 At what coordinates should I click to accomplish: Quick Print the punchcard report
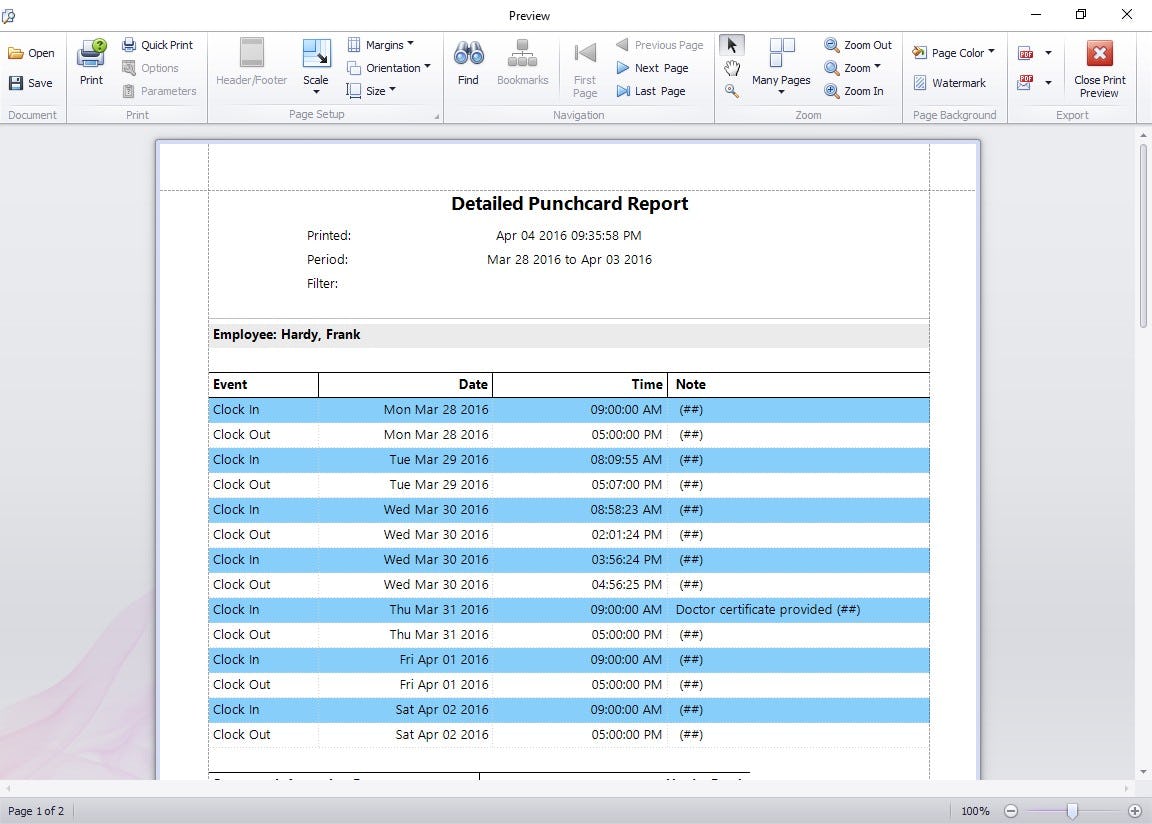158,44
